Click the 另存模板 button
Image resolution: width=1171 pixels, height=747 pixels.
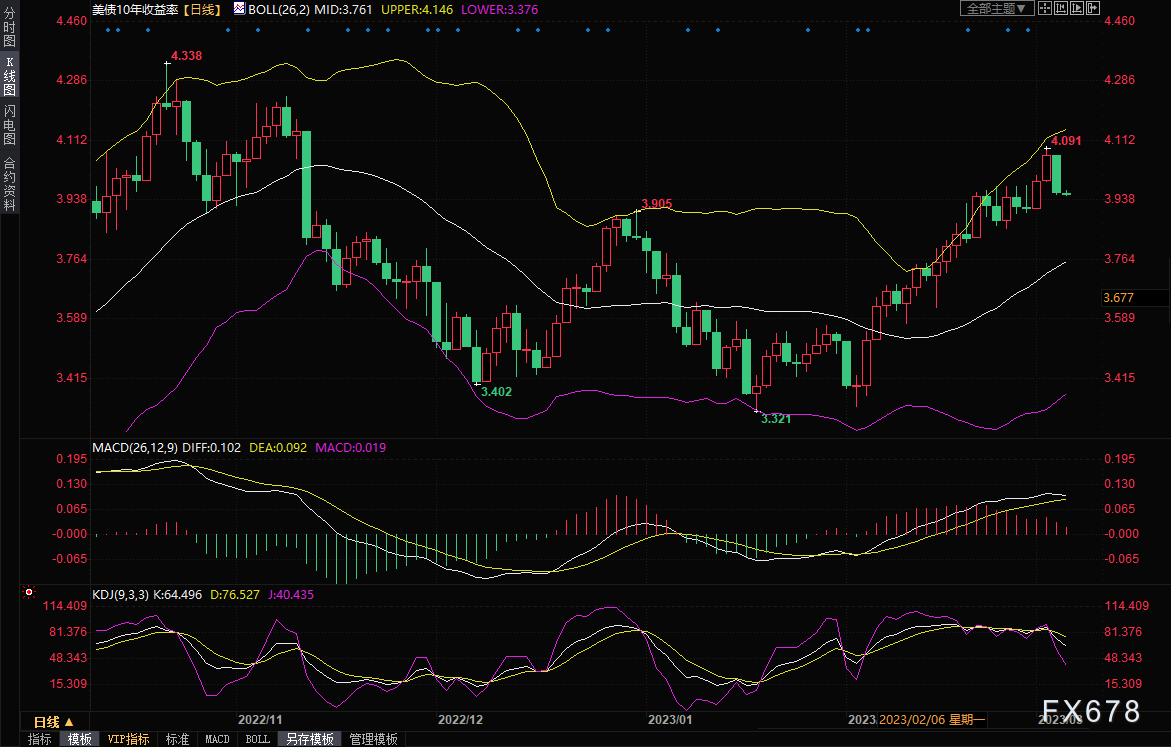tap(310, 739)
